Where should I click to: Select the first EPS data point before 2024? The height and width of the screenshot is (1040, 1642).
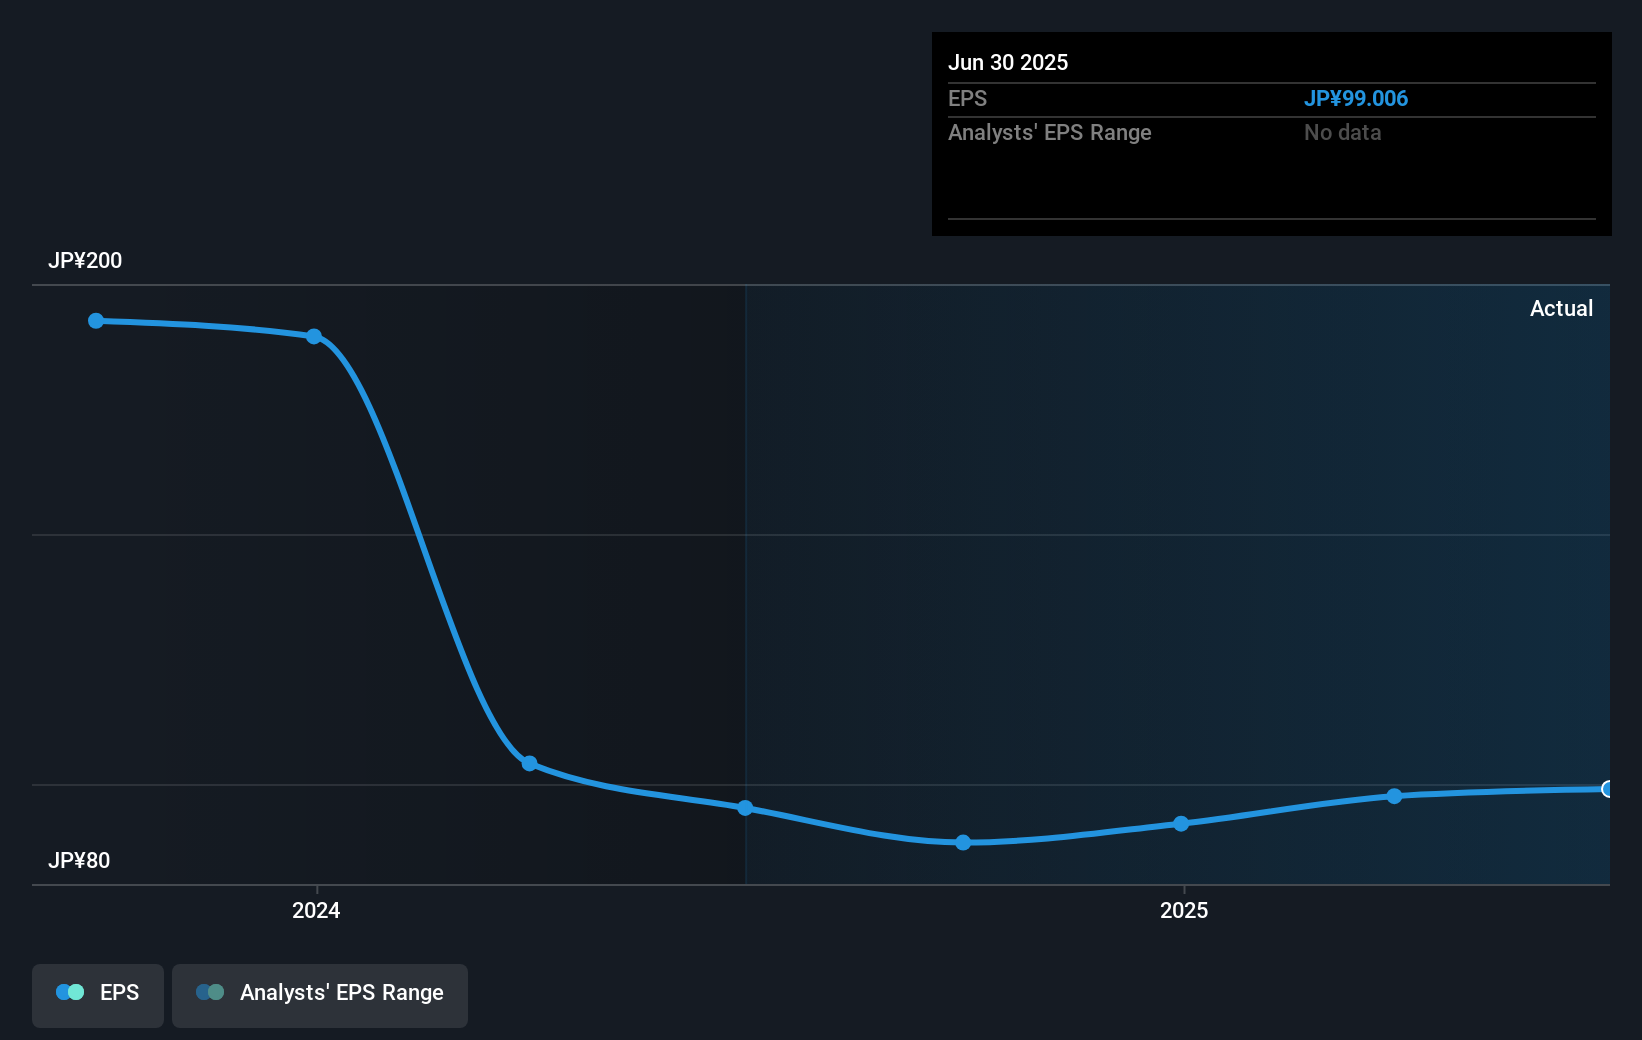(x=96, y=321)
